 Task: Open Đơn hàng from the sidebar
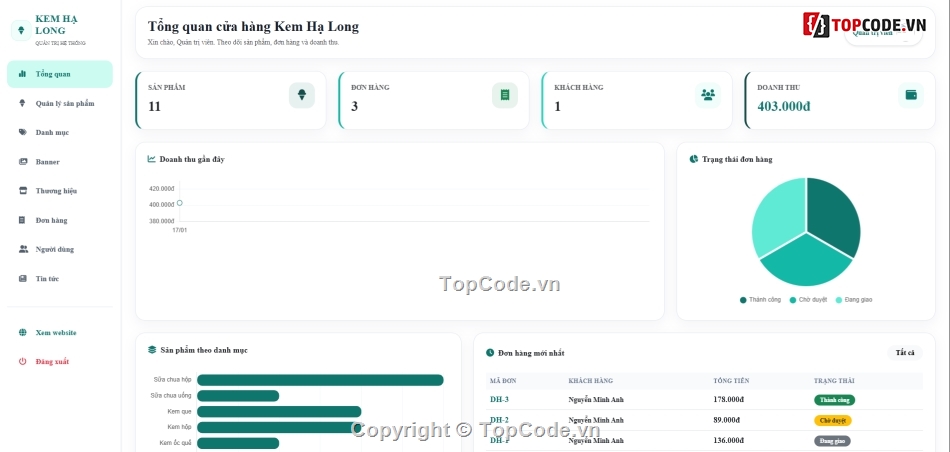(59, 220)
